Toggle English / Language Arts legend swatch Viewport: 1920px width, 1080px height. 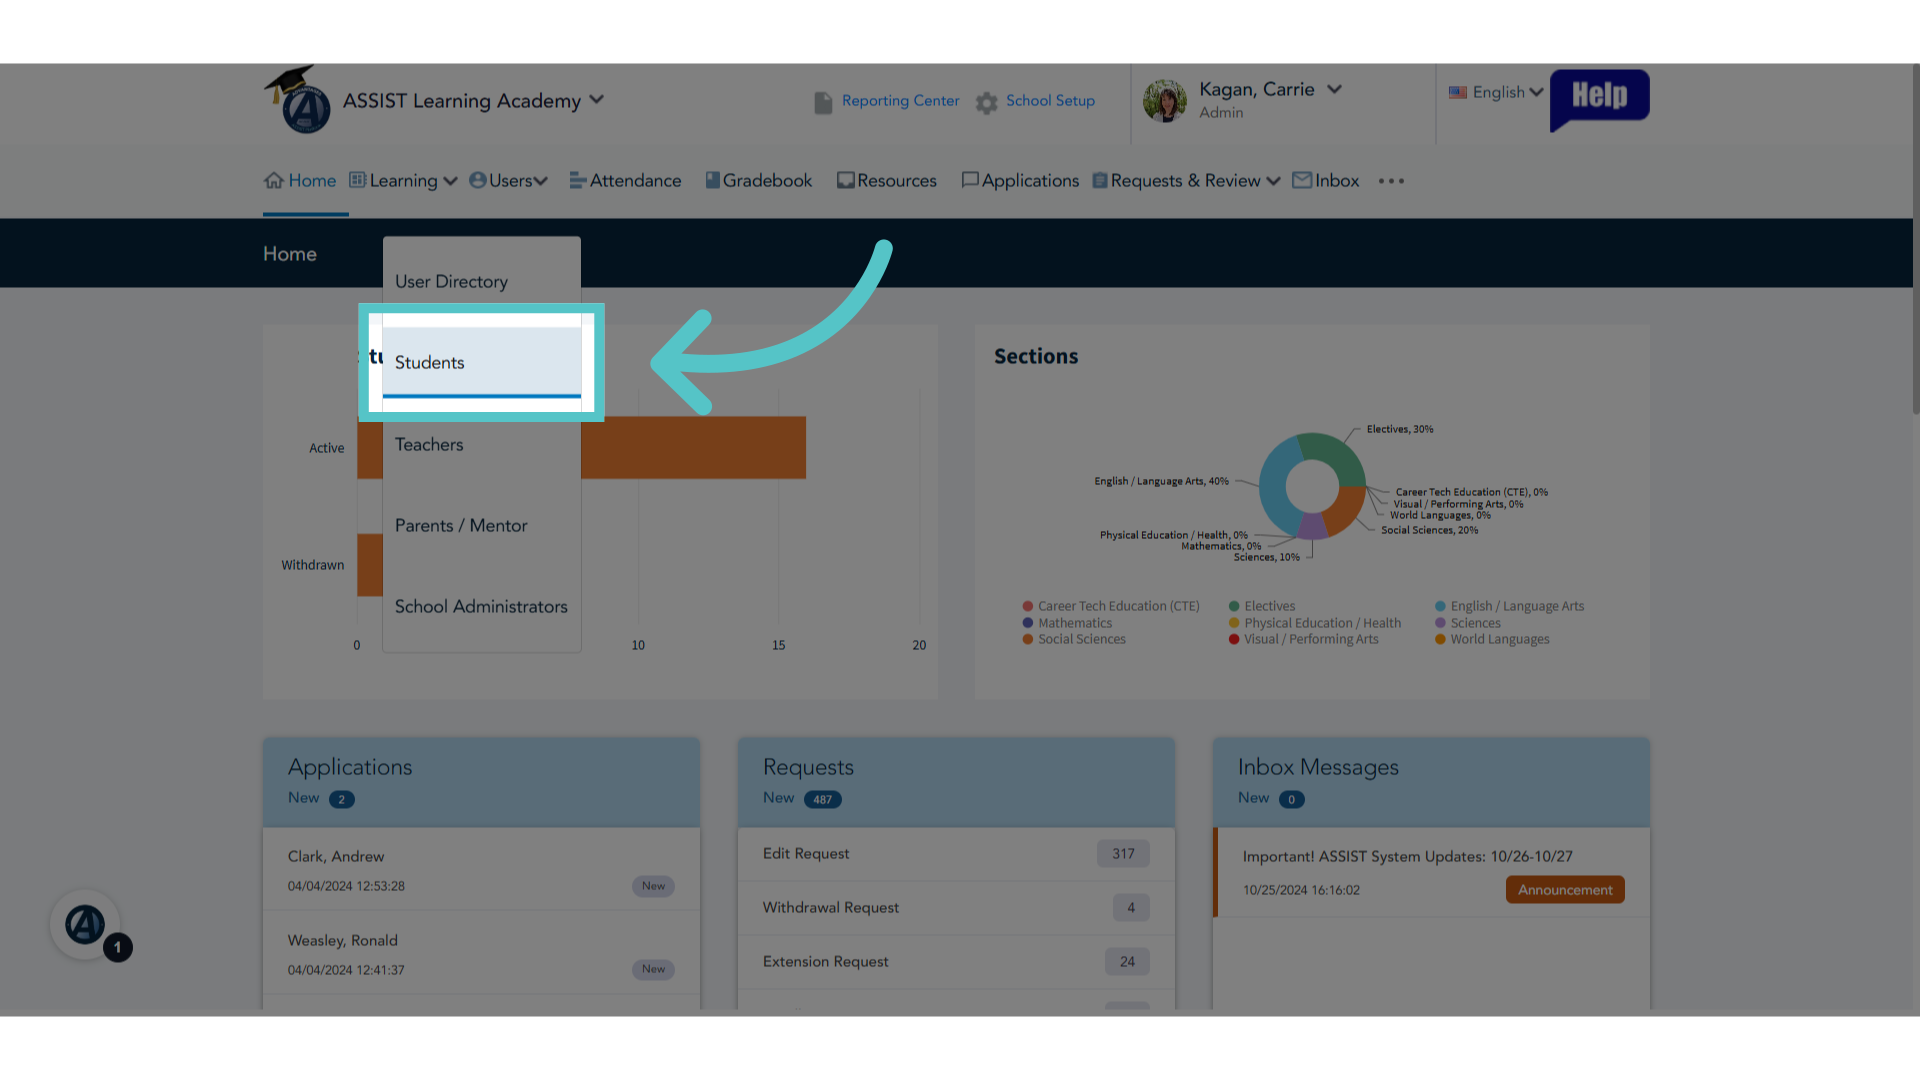pos(1440,606)
